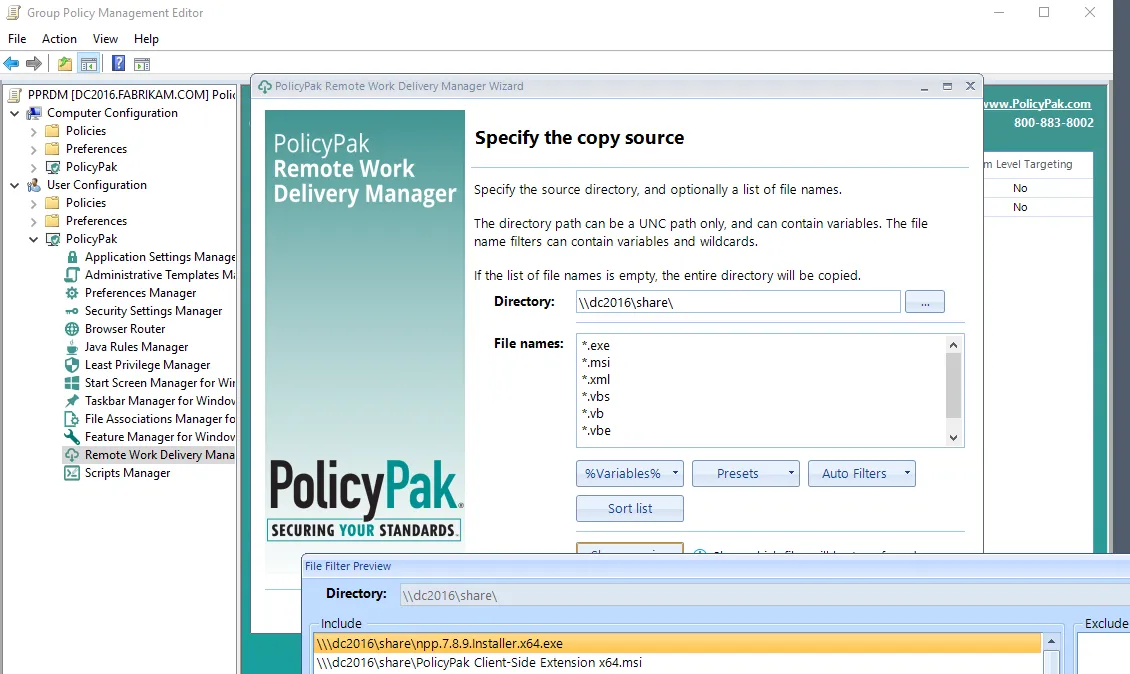Viewport: 1130px width, 674px height.
Task: Expand Policies under Computer Configuration
Action: tap(33, 131)
